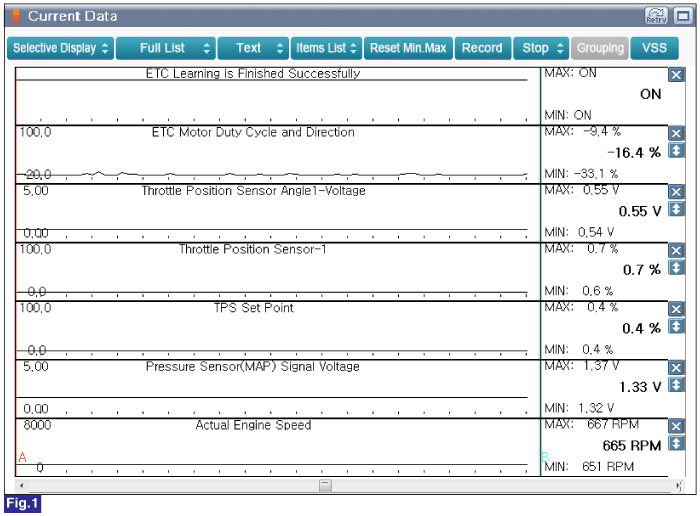This screenshot has width=700, height=516.
Task: Click the VSS button
Action: coord(654,48)
